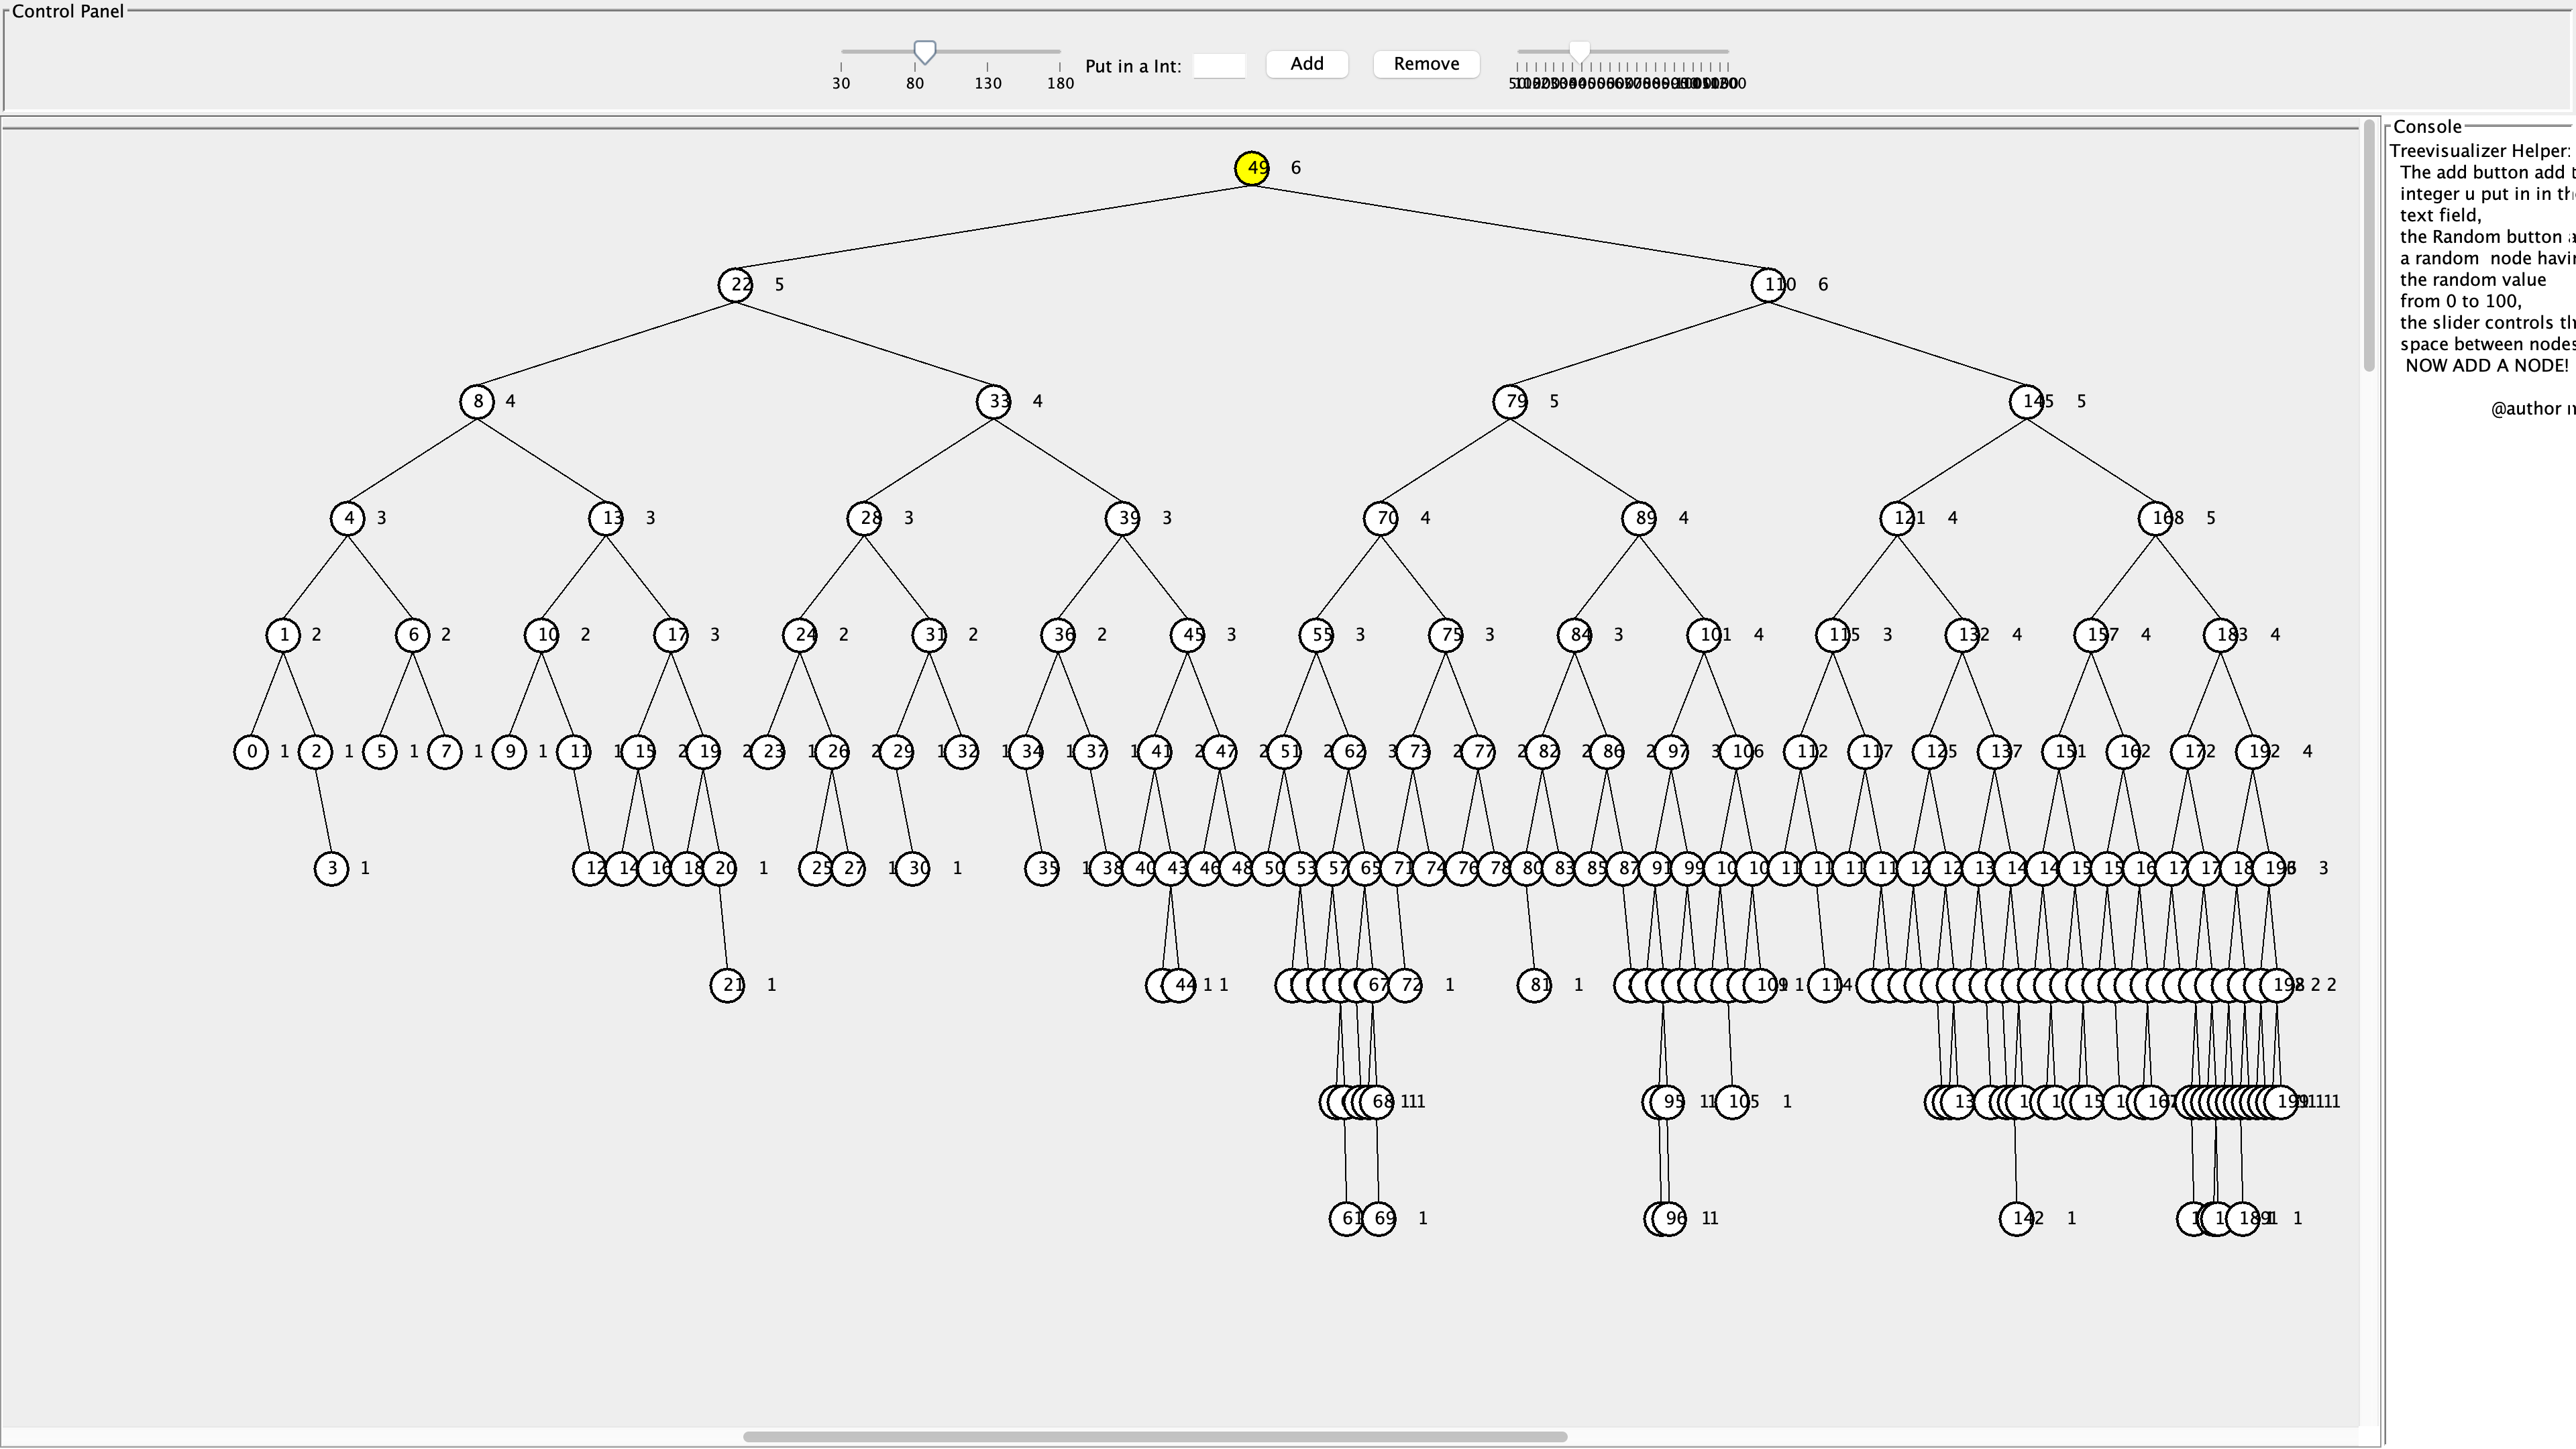Click the yellow root node 49
Image resolution: width=2576 pixels, height=1449 pixels.
click(1252, 168)
